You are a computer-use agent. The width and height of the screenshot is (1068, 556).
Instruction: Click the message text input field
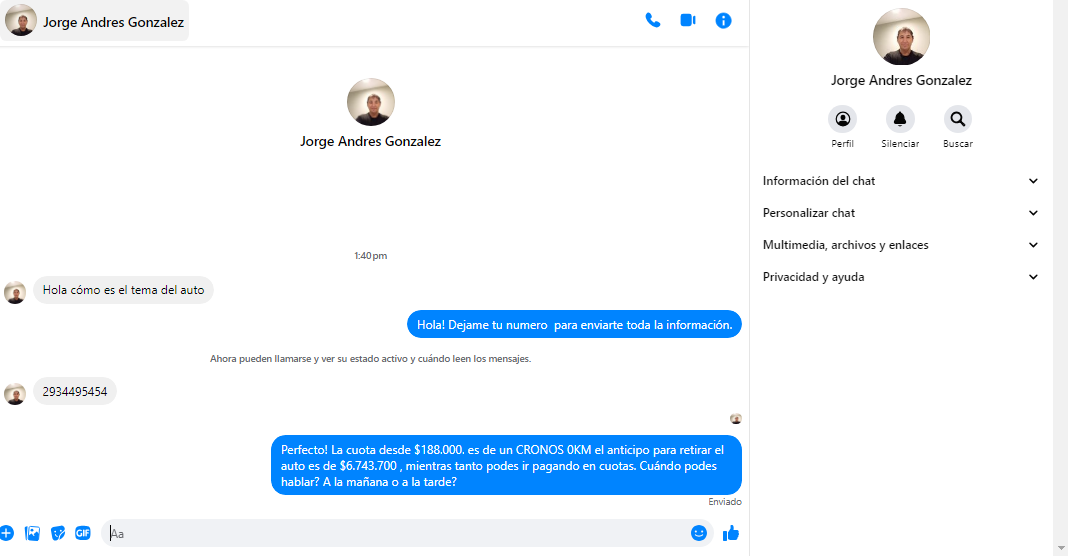400,533
